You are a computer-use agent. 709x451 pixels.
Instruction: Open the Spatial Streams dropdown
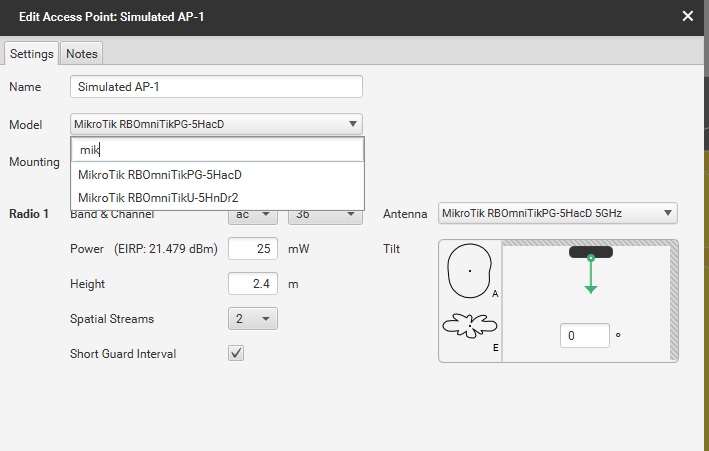[253, 318]
